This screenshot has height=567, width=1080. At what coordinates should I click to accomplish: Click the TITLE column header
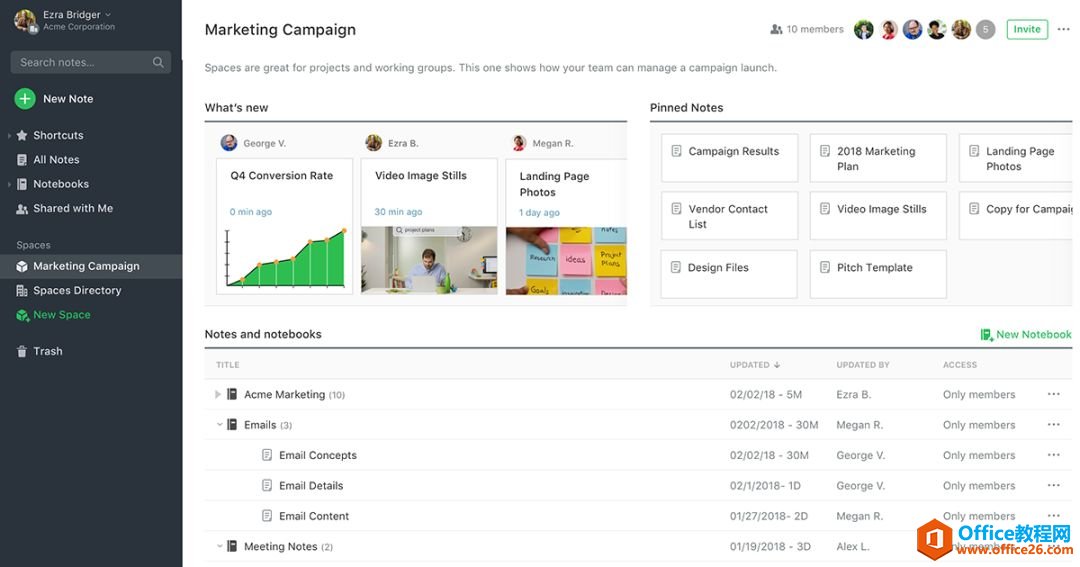tap(227, 364)
